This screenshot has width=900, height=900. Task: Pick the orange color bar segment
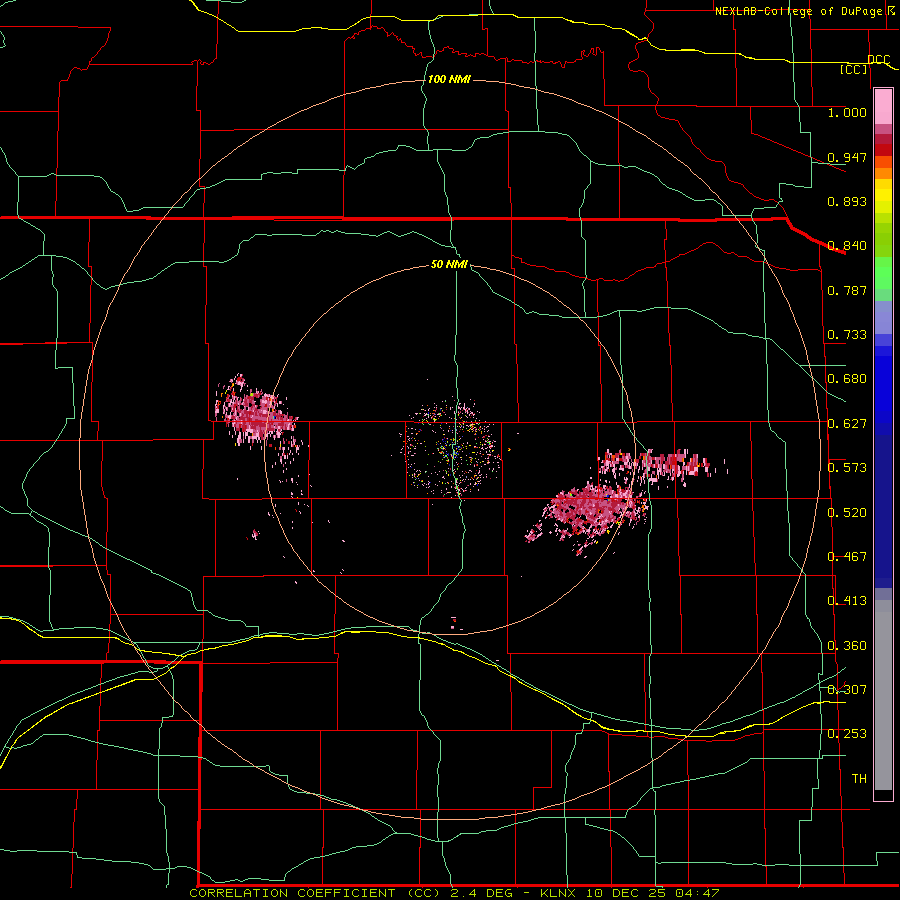[x=883, y=173]
